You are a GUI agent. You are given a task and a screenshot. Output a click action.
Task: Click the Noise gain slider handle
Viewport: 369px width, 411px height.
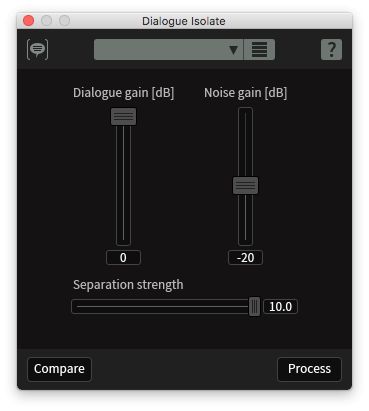pos(245,185)
